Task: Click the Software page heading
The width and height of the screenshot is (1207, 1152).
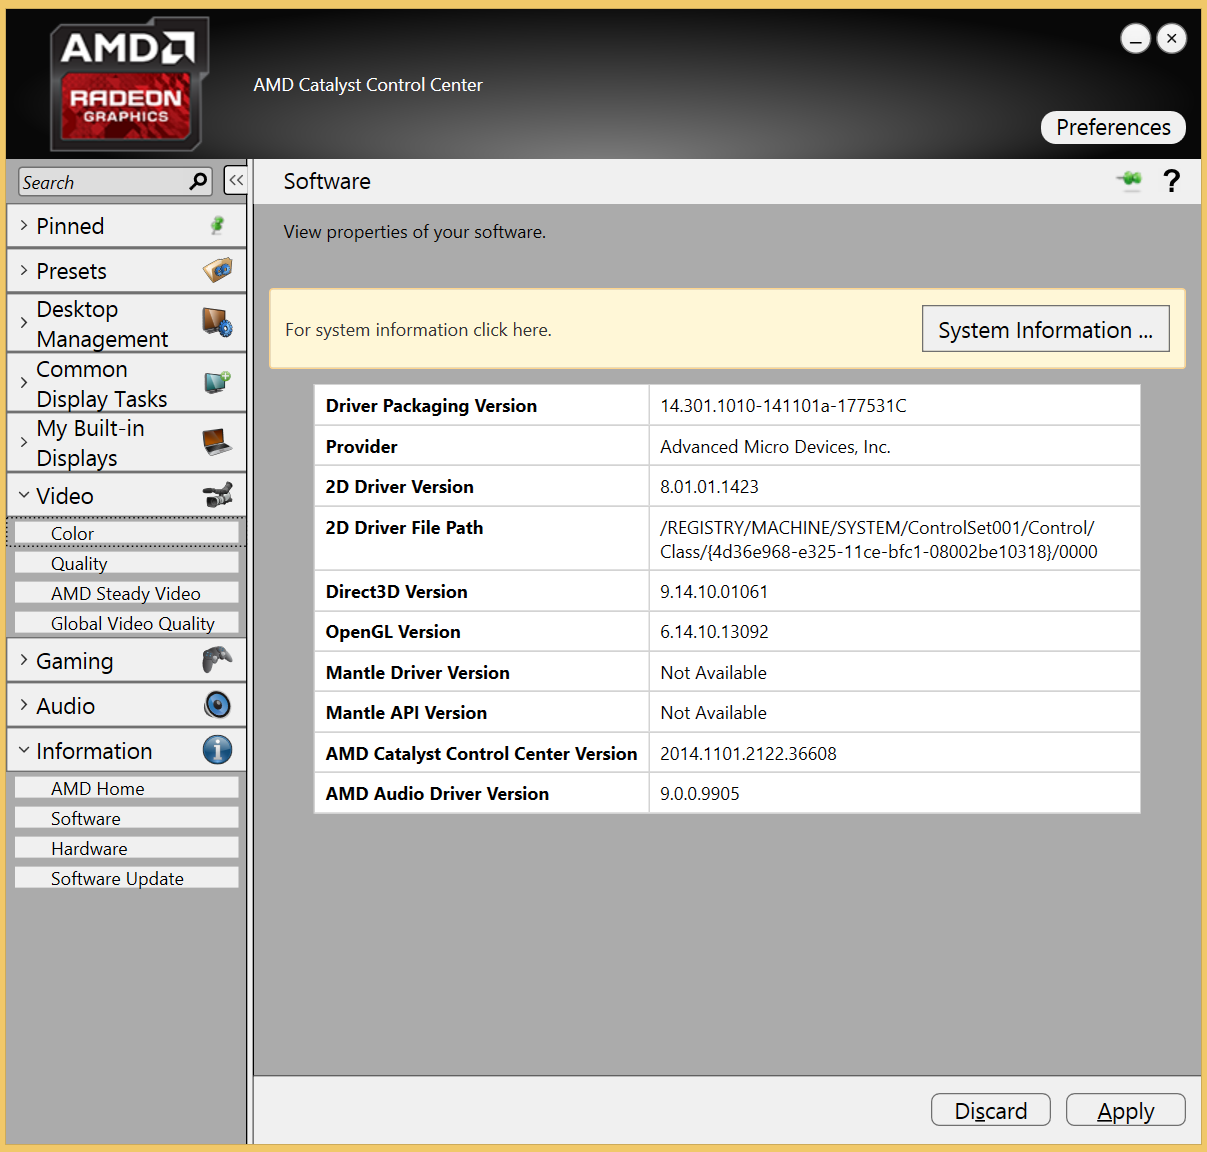Action: pyautogui.click(x=327, y=181)
